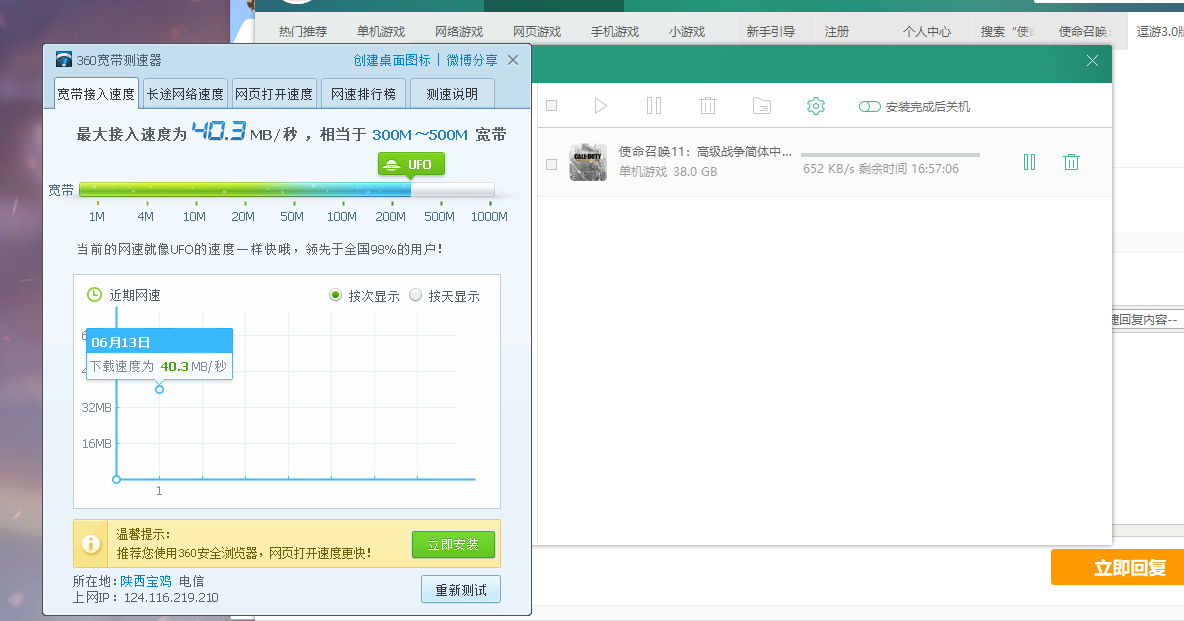Open the 使命召唤 browser tab
This screenshot has height=621, width=1184.
(1085, 32)
